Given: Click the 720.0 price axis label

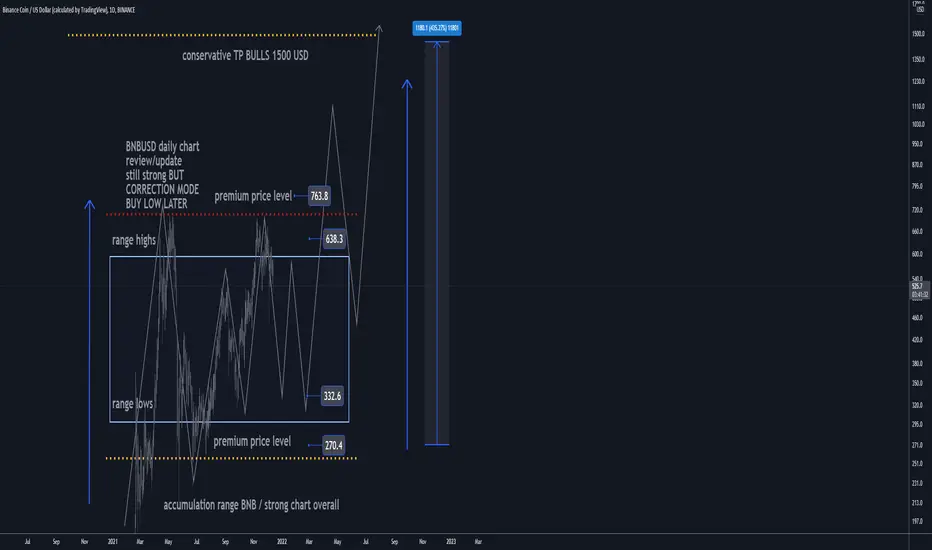Looking at the screenshot, I should [917, 210].
